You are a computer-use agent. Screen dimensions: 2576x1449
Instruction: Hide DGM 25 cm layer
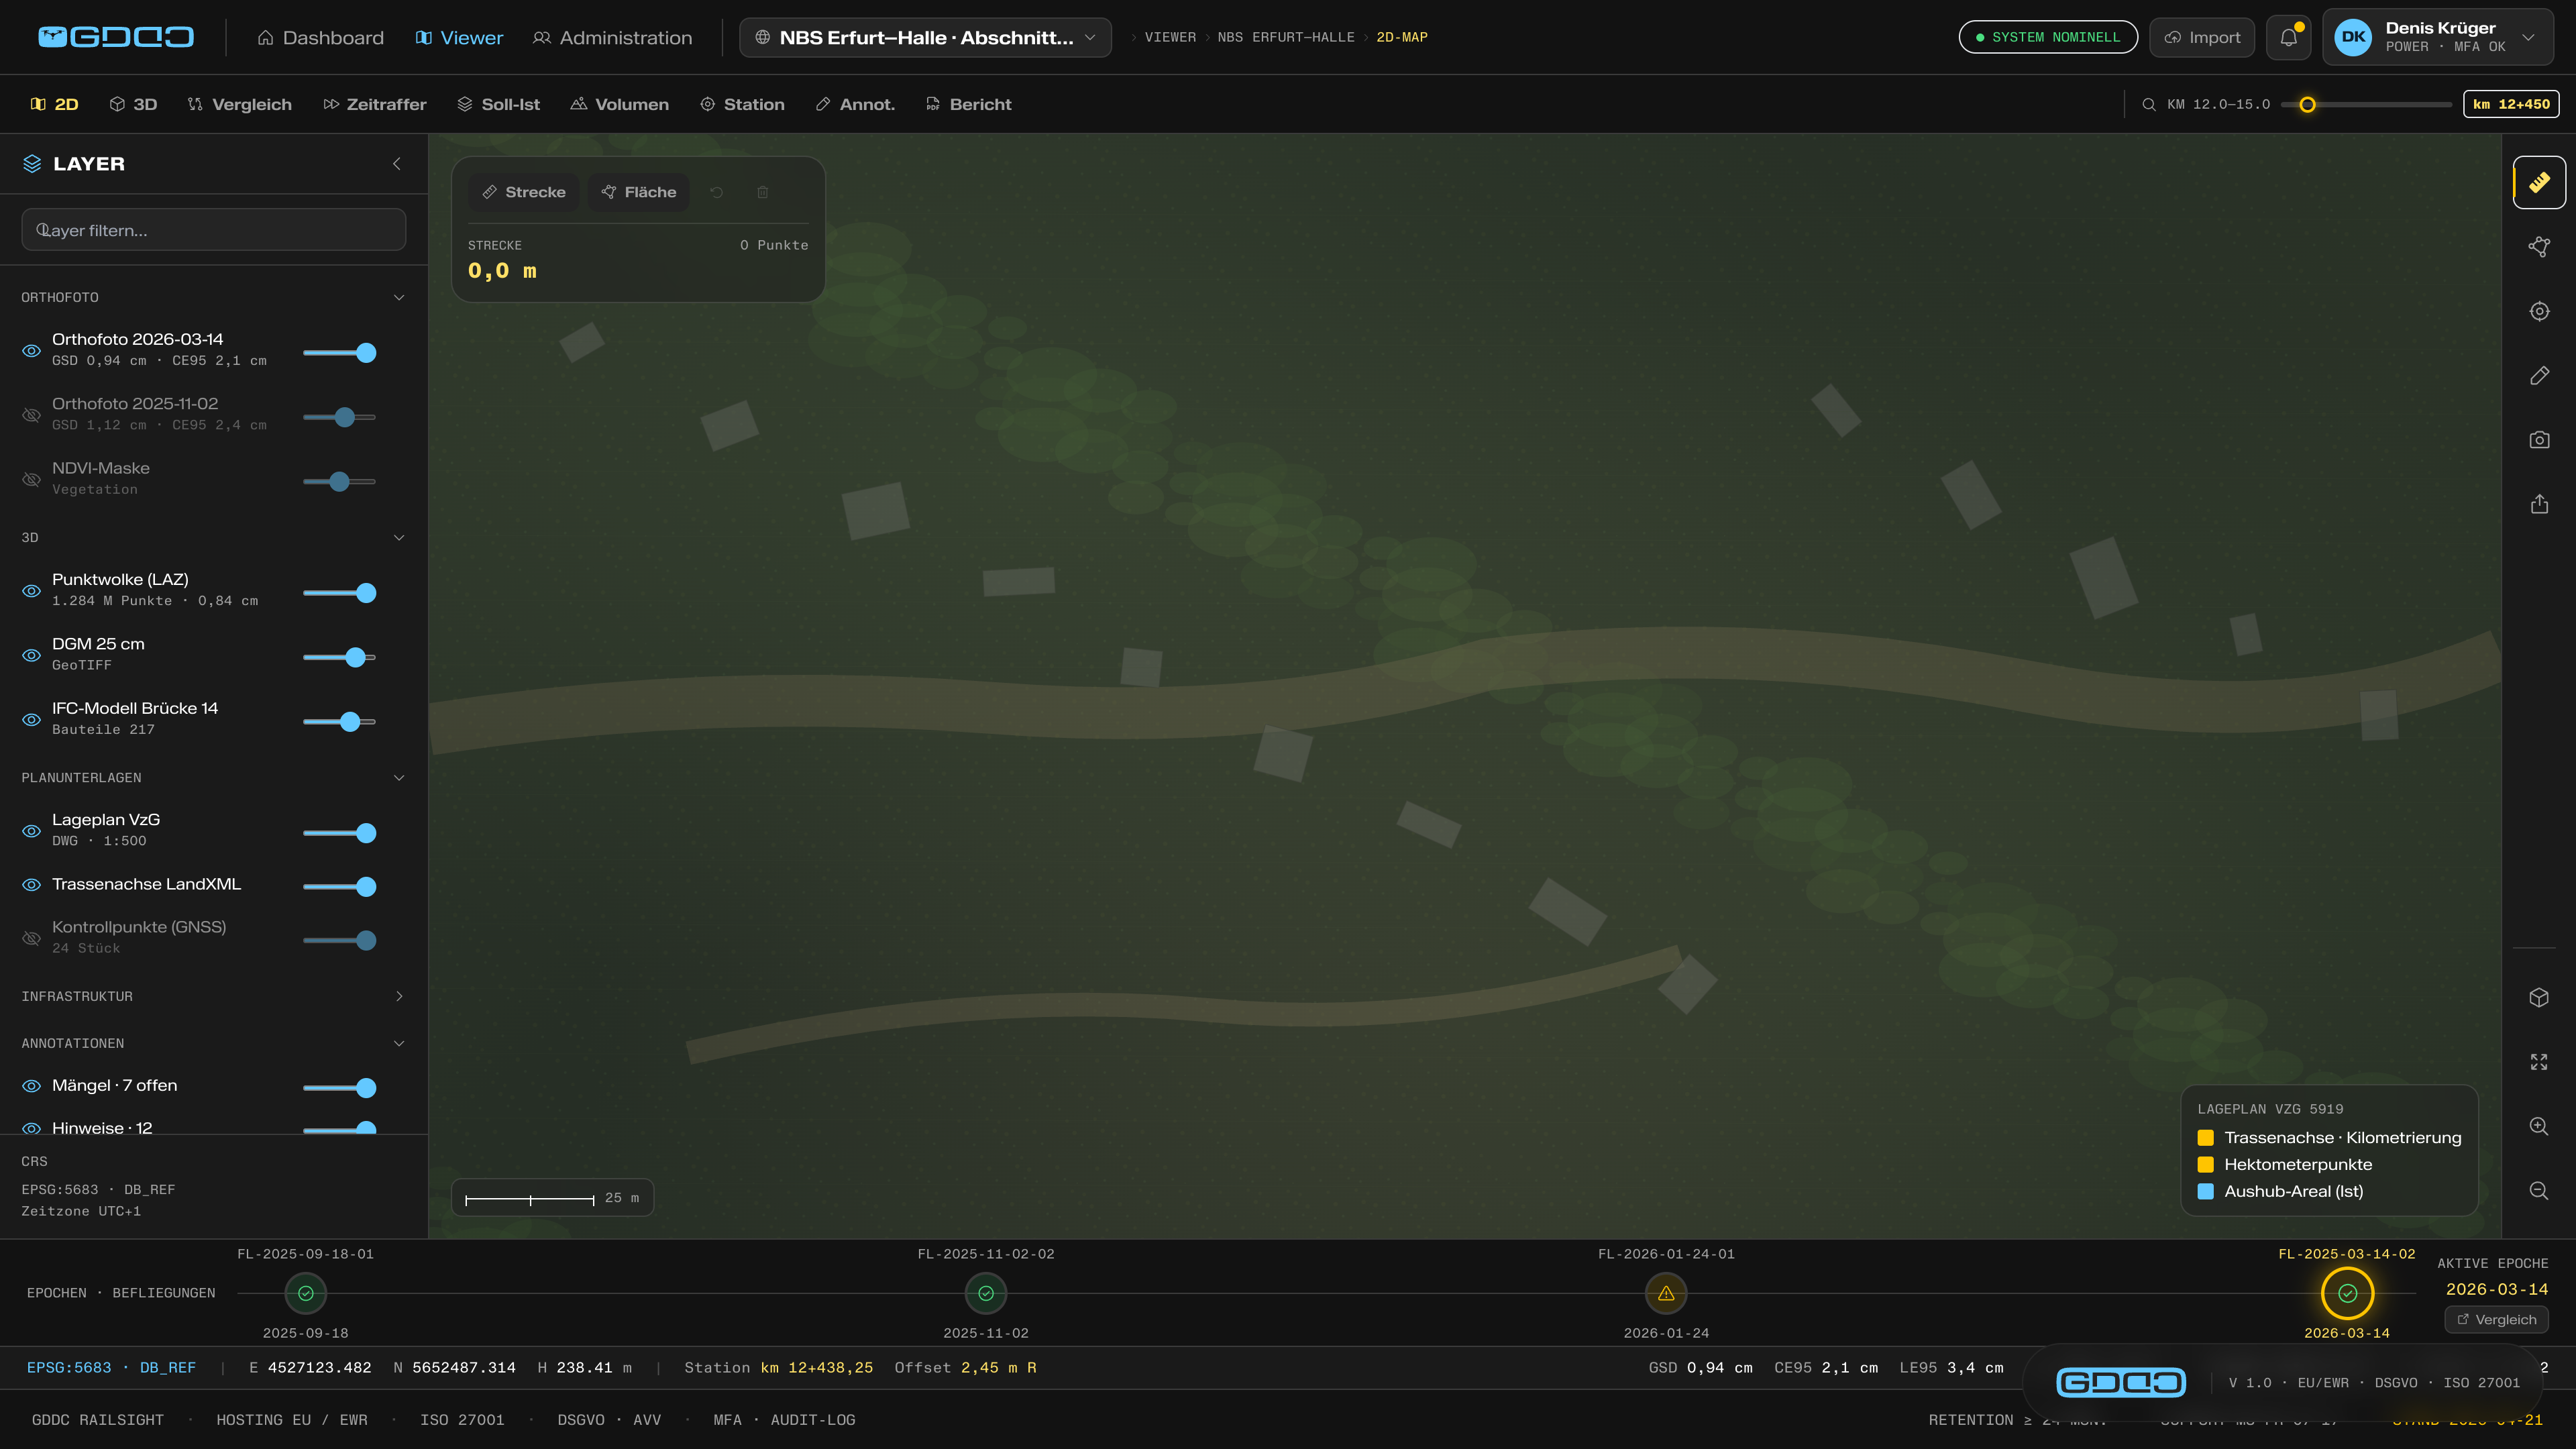[32, 655]
